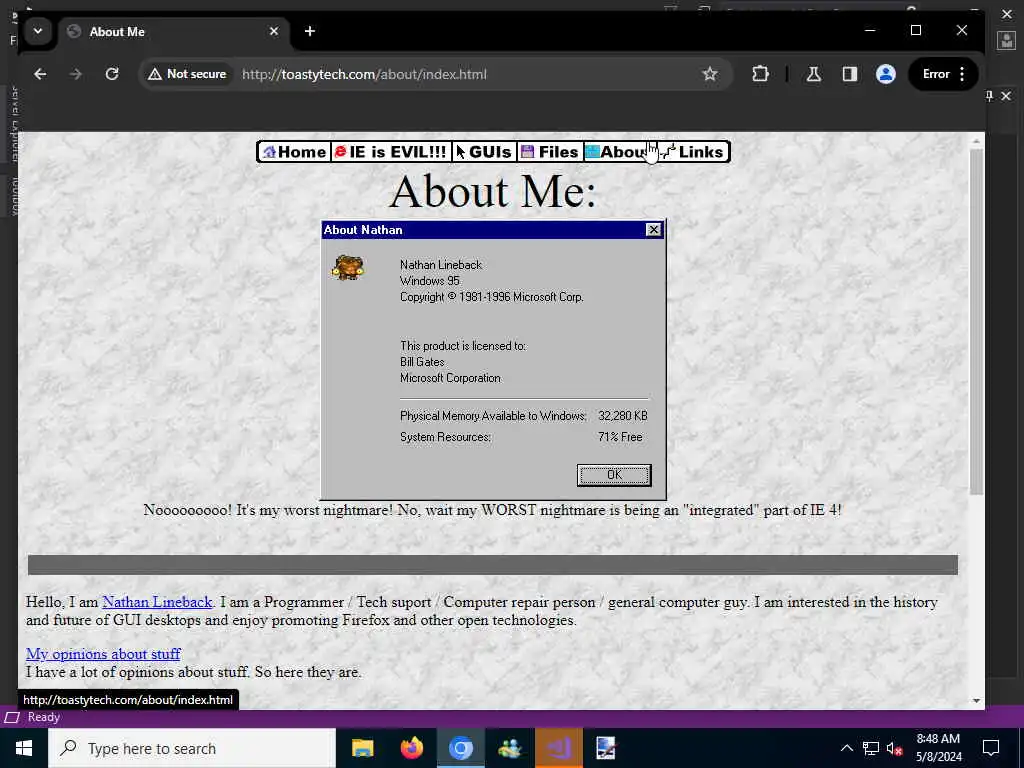
Task: Open My opinions about stuff link
Action: coord(103,654)
